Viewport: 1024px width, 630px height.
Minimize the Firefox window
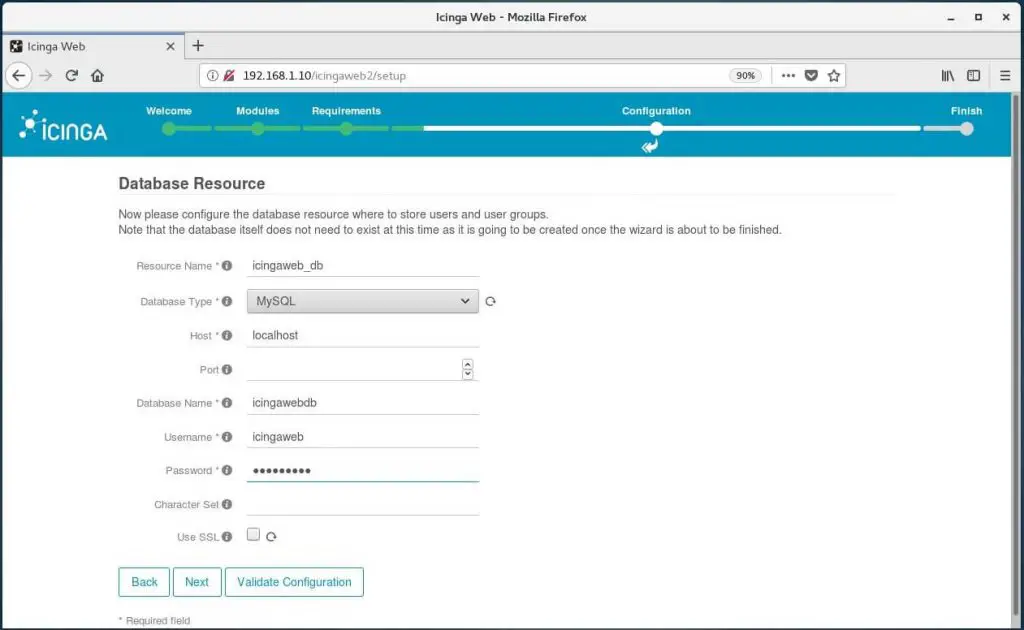(x=951, y=18)
